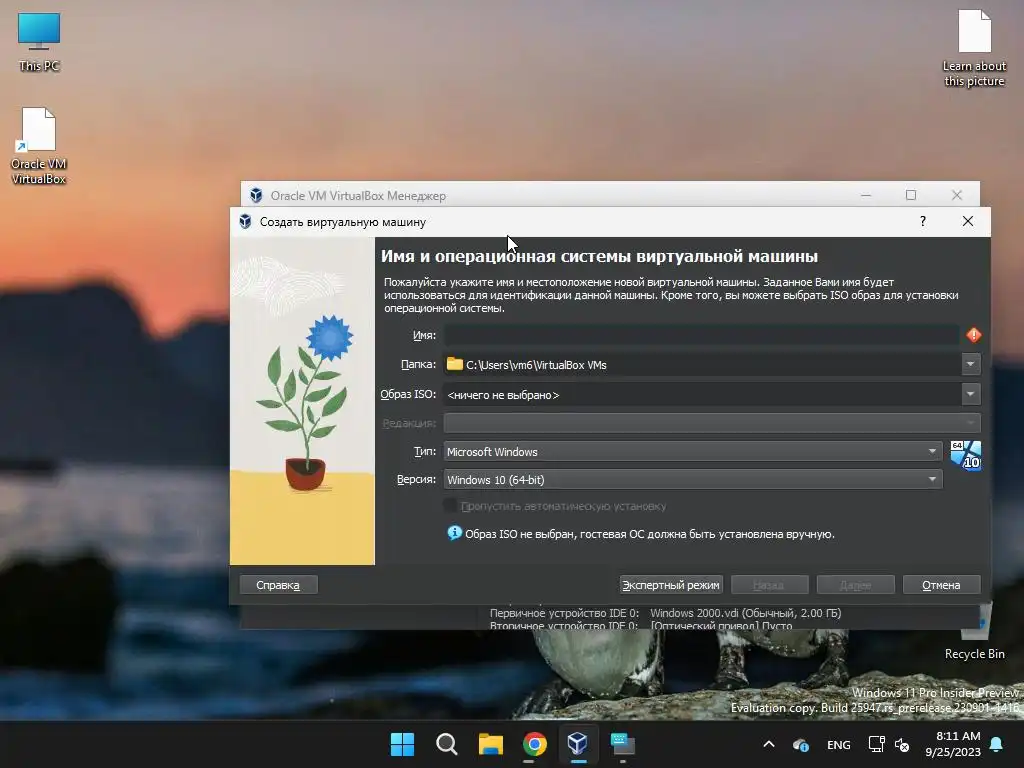1024x768 pixels.
Task: Open notifications bell icon
Action: point(997,744)
